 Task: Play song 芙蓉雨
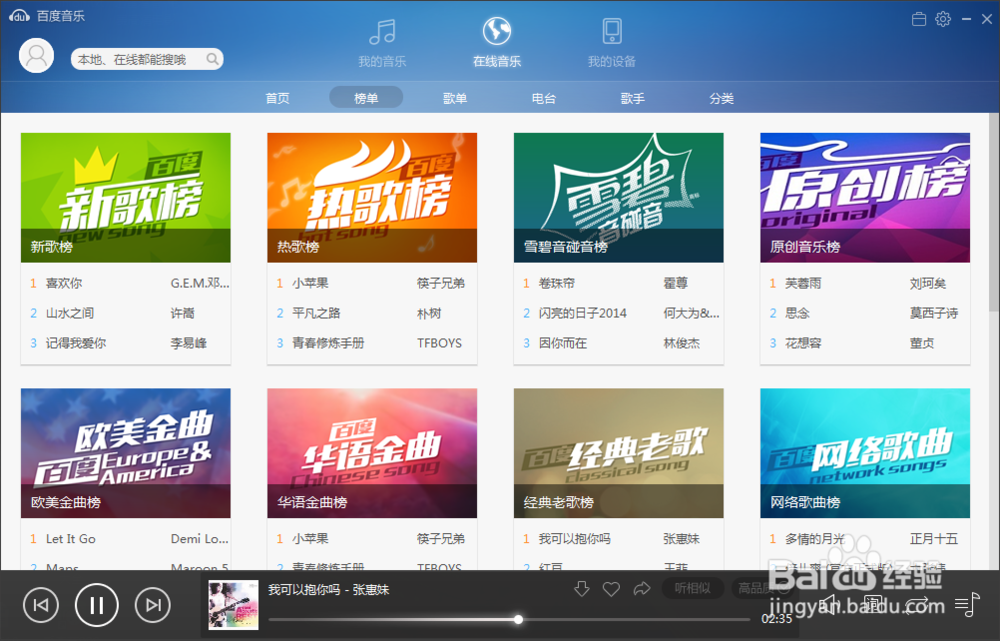(803, 283)
